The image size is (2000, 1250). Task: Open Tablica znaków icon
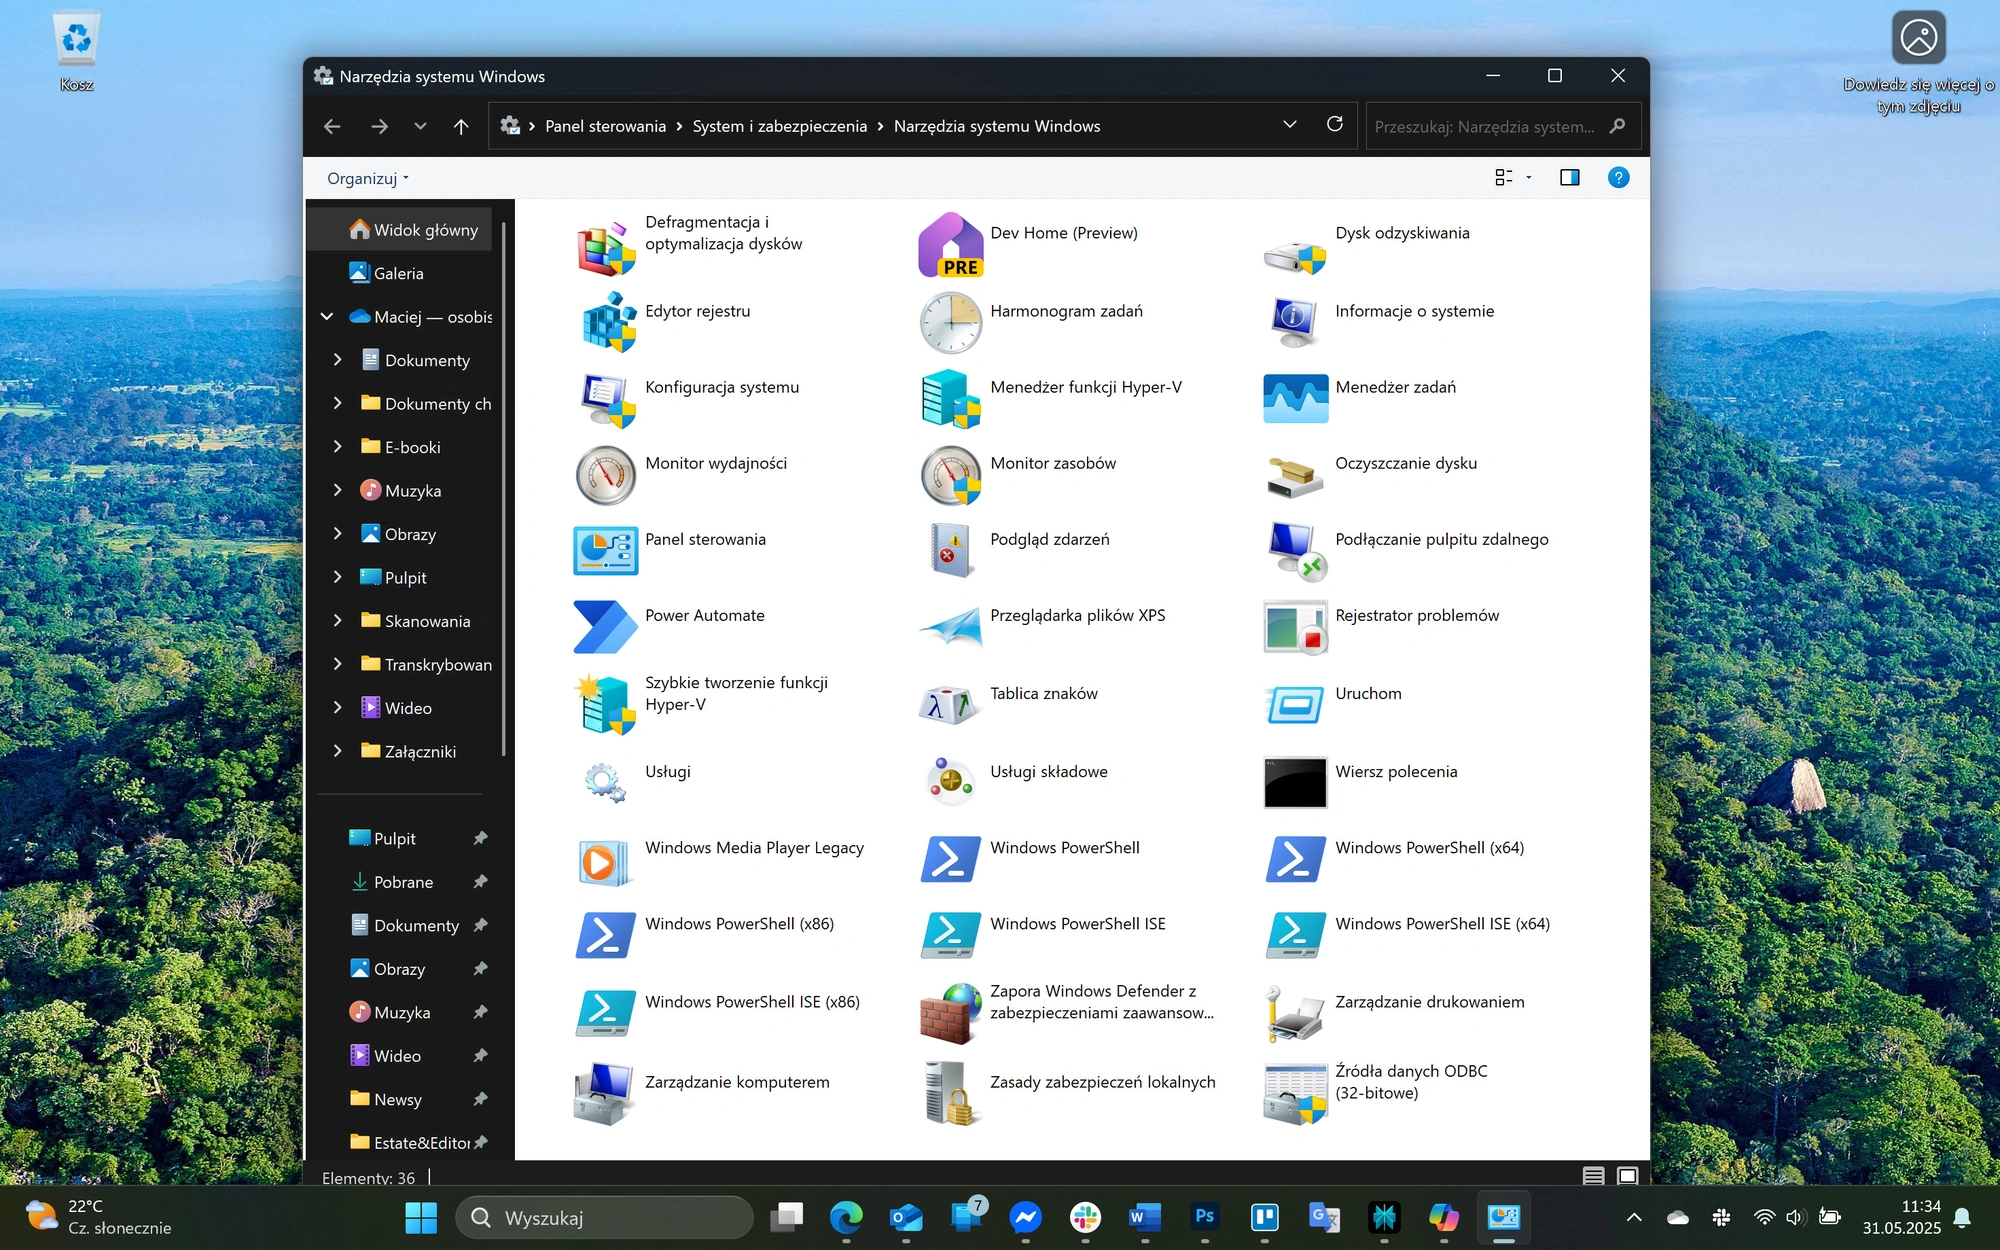(x=951, y=704)
